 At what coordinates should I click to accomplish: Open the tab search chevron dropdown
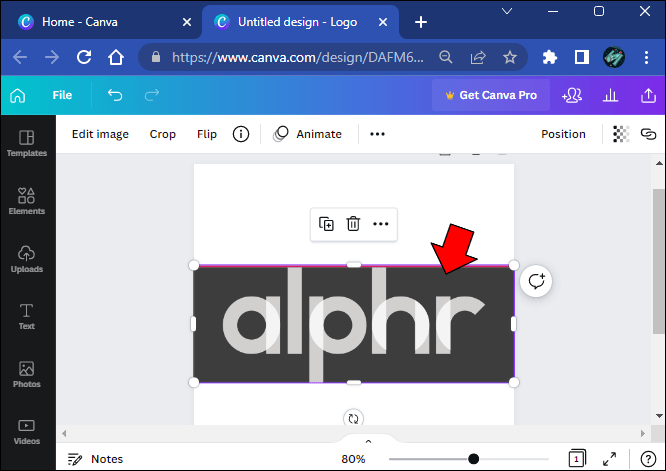[x=507, y=11]
